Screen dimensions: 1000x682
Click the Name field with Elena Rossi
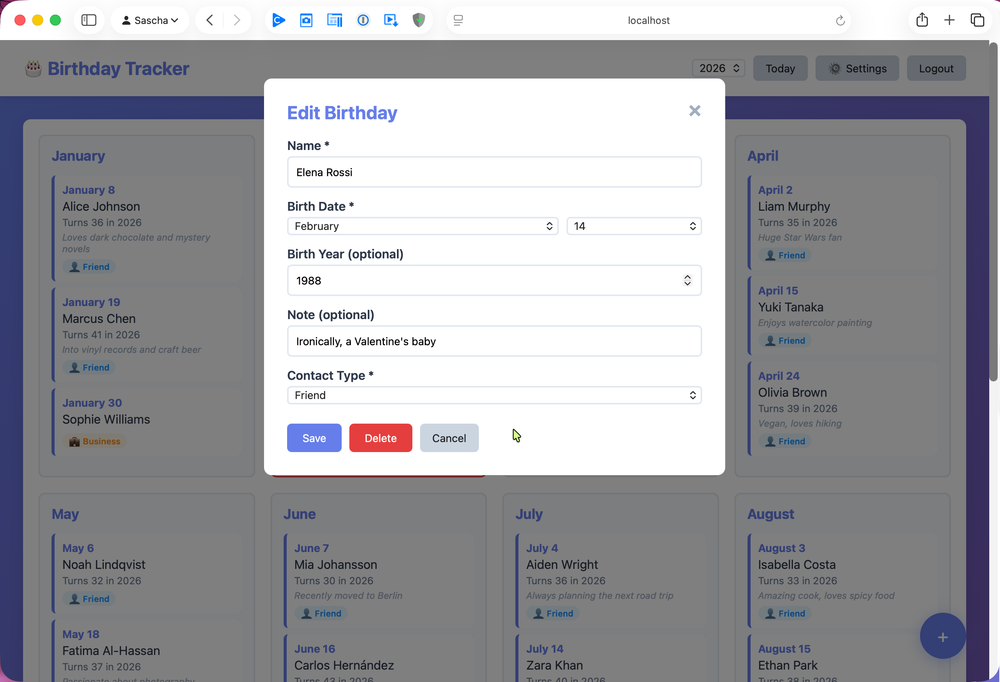point(494,172)
